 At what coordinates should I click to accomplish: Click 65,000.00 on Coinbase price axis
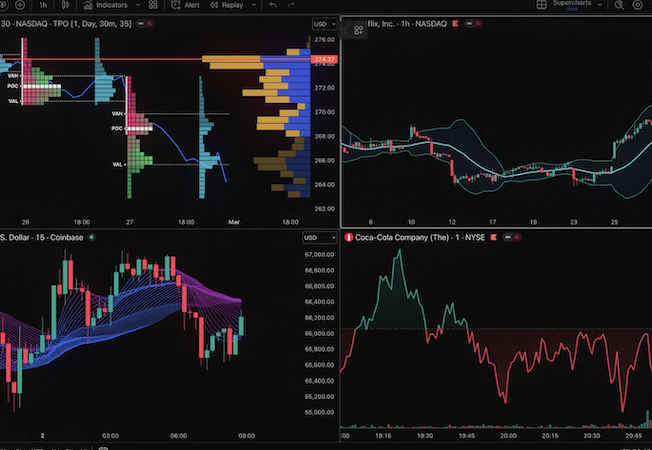(319, 412)
